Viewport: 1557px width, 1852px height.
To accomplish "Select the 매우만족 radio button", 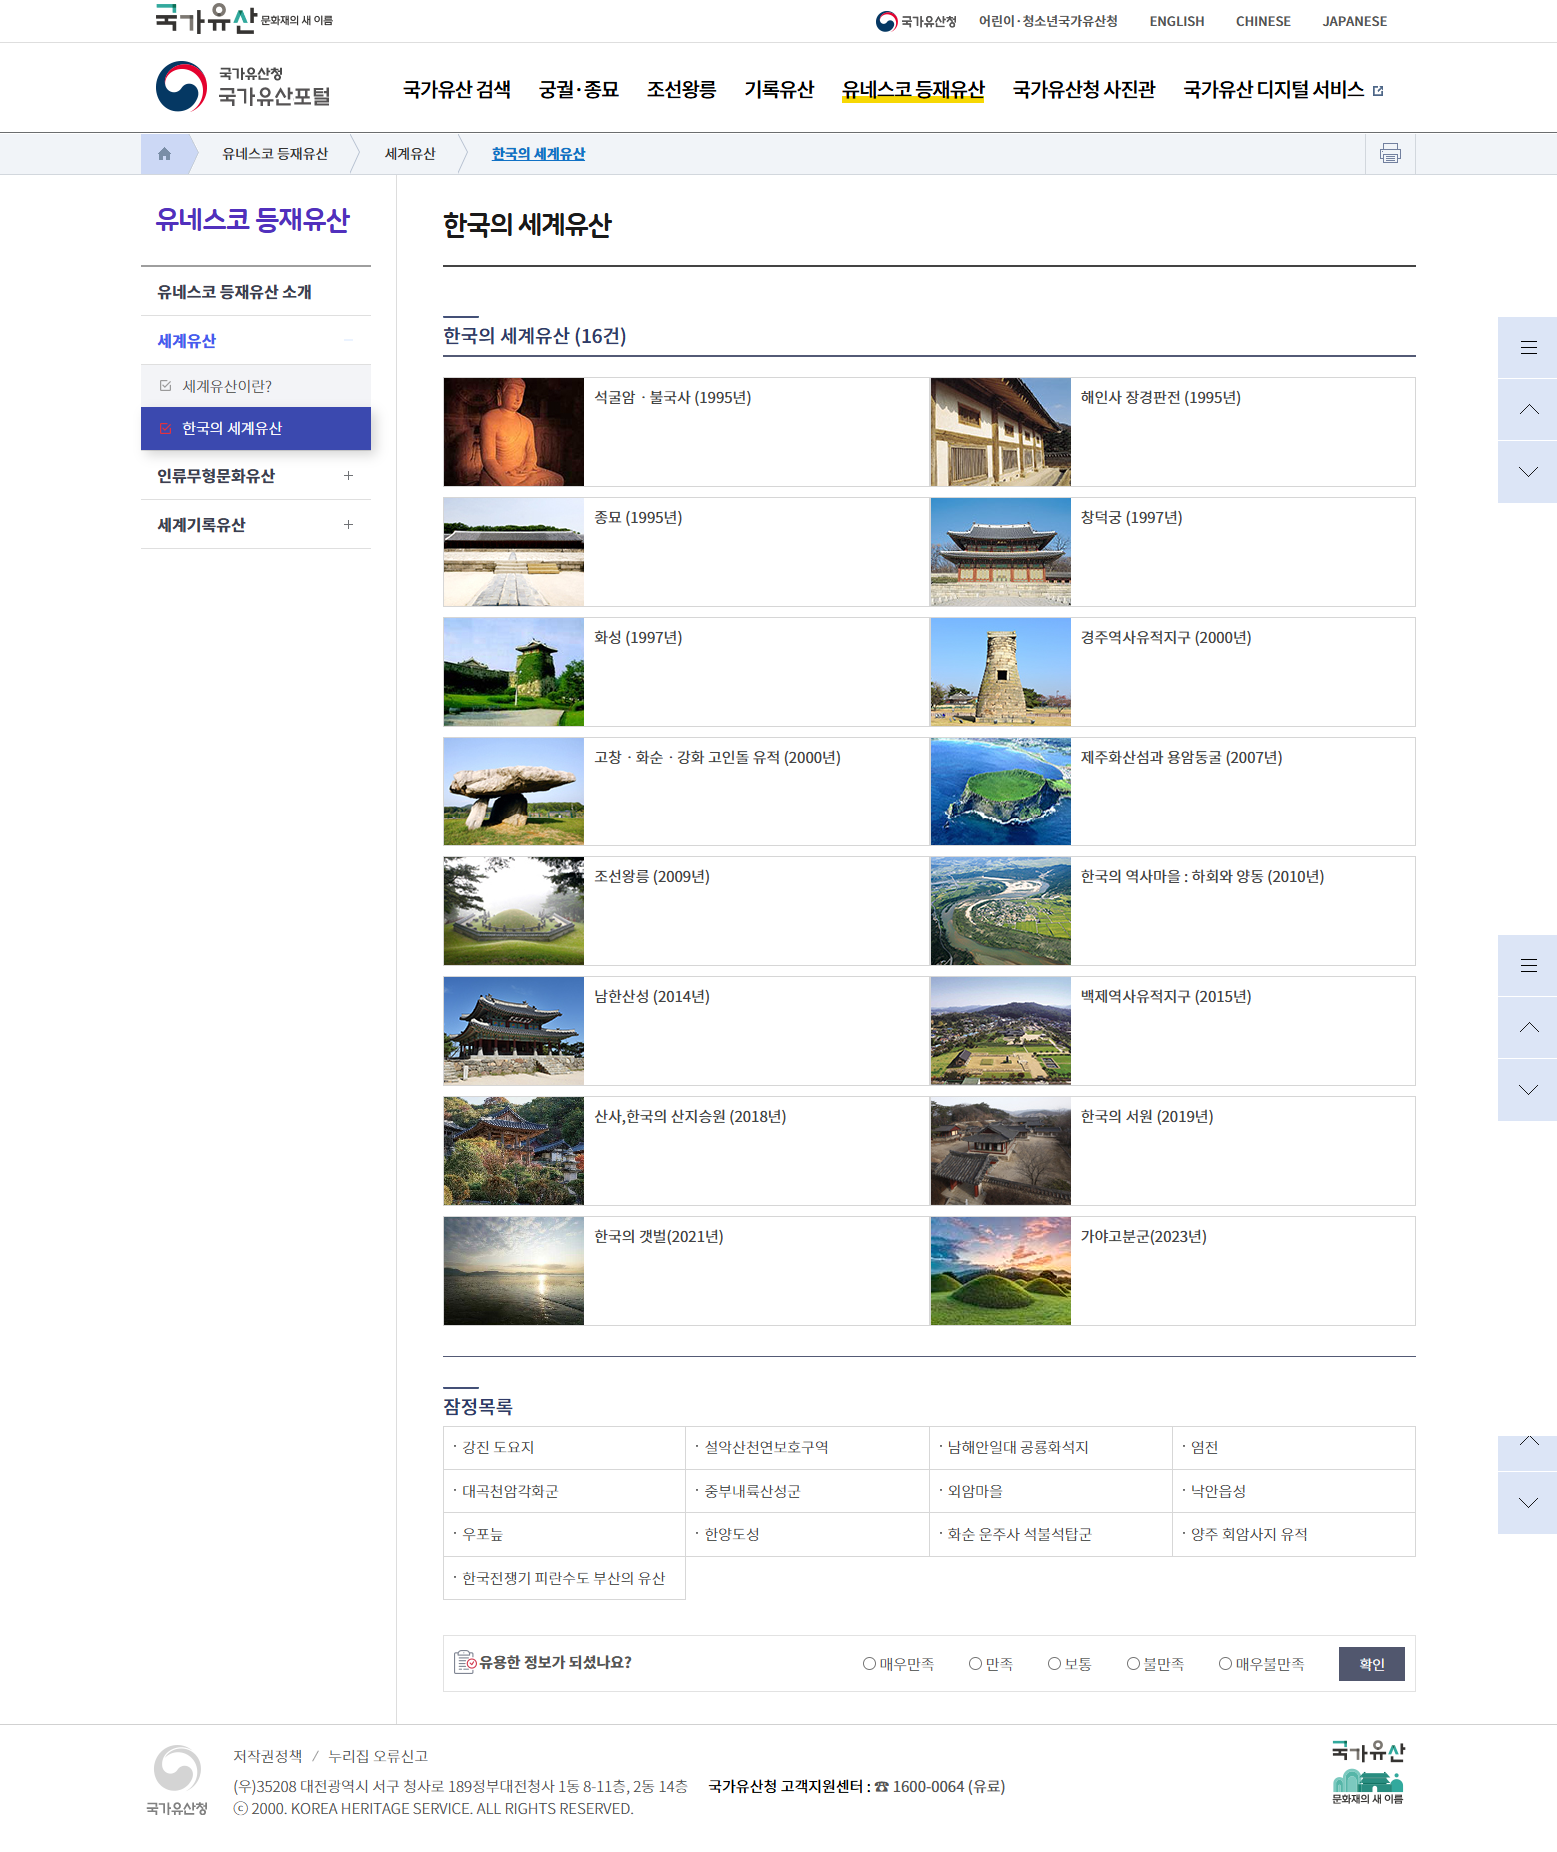I will [869, 1664].
